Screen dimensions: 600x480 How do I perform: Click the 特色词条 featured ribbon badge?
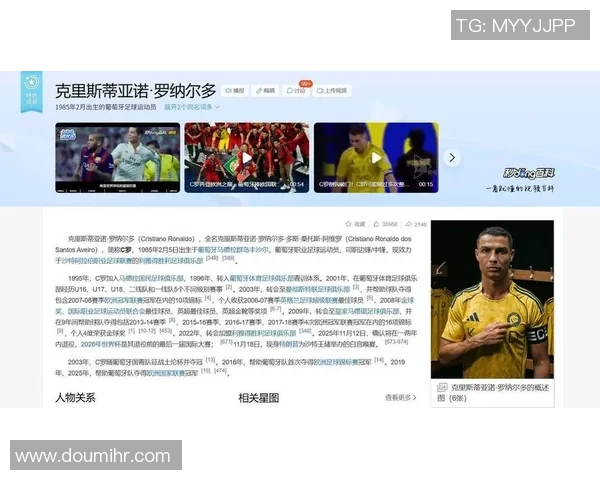click(31, 92)
